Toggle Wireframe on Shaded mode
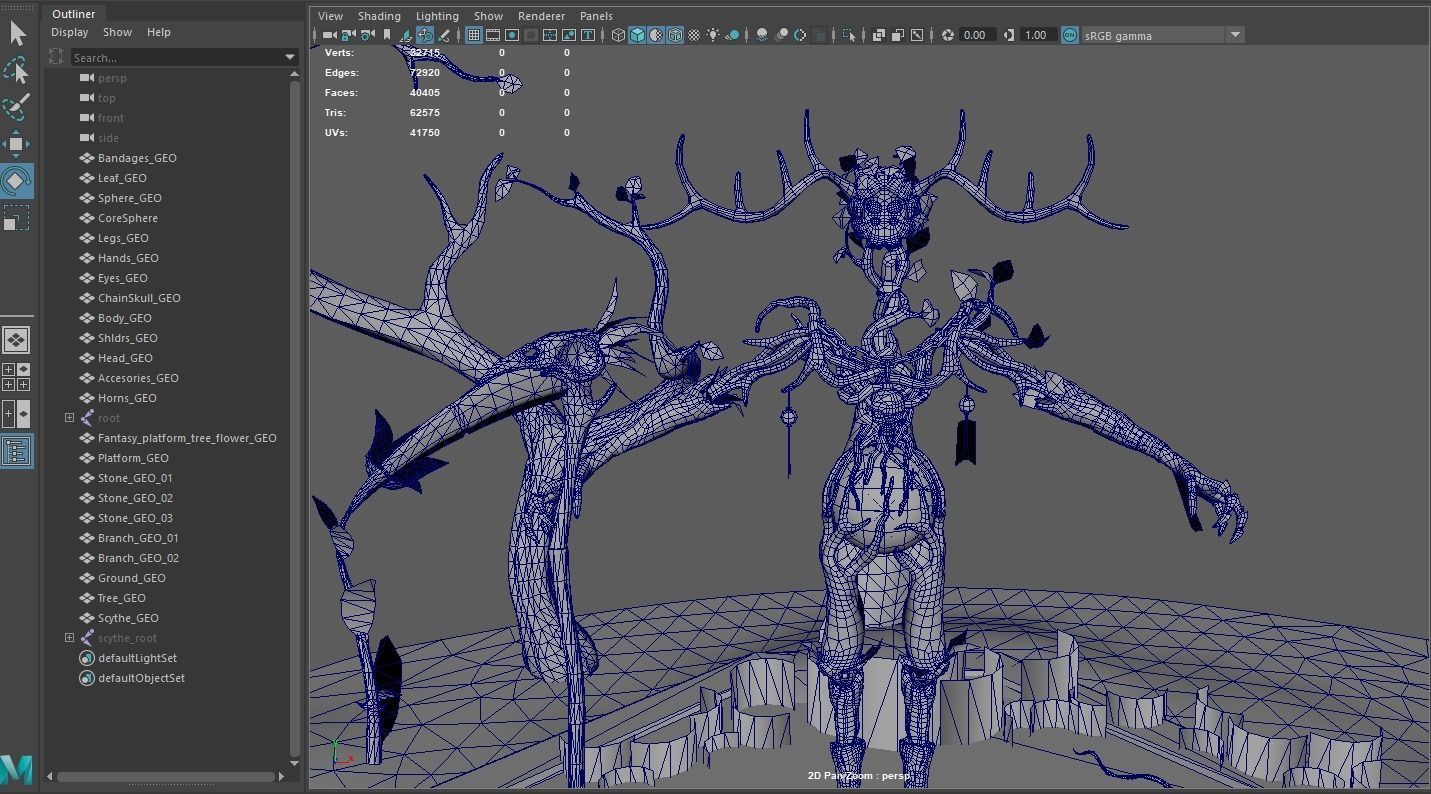 point(675,35)
